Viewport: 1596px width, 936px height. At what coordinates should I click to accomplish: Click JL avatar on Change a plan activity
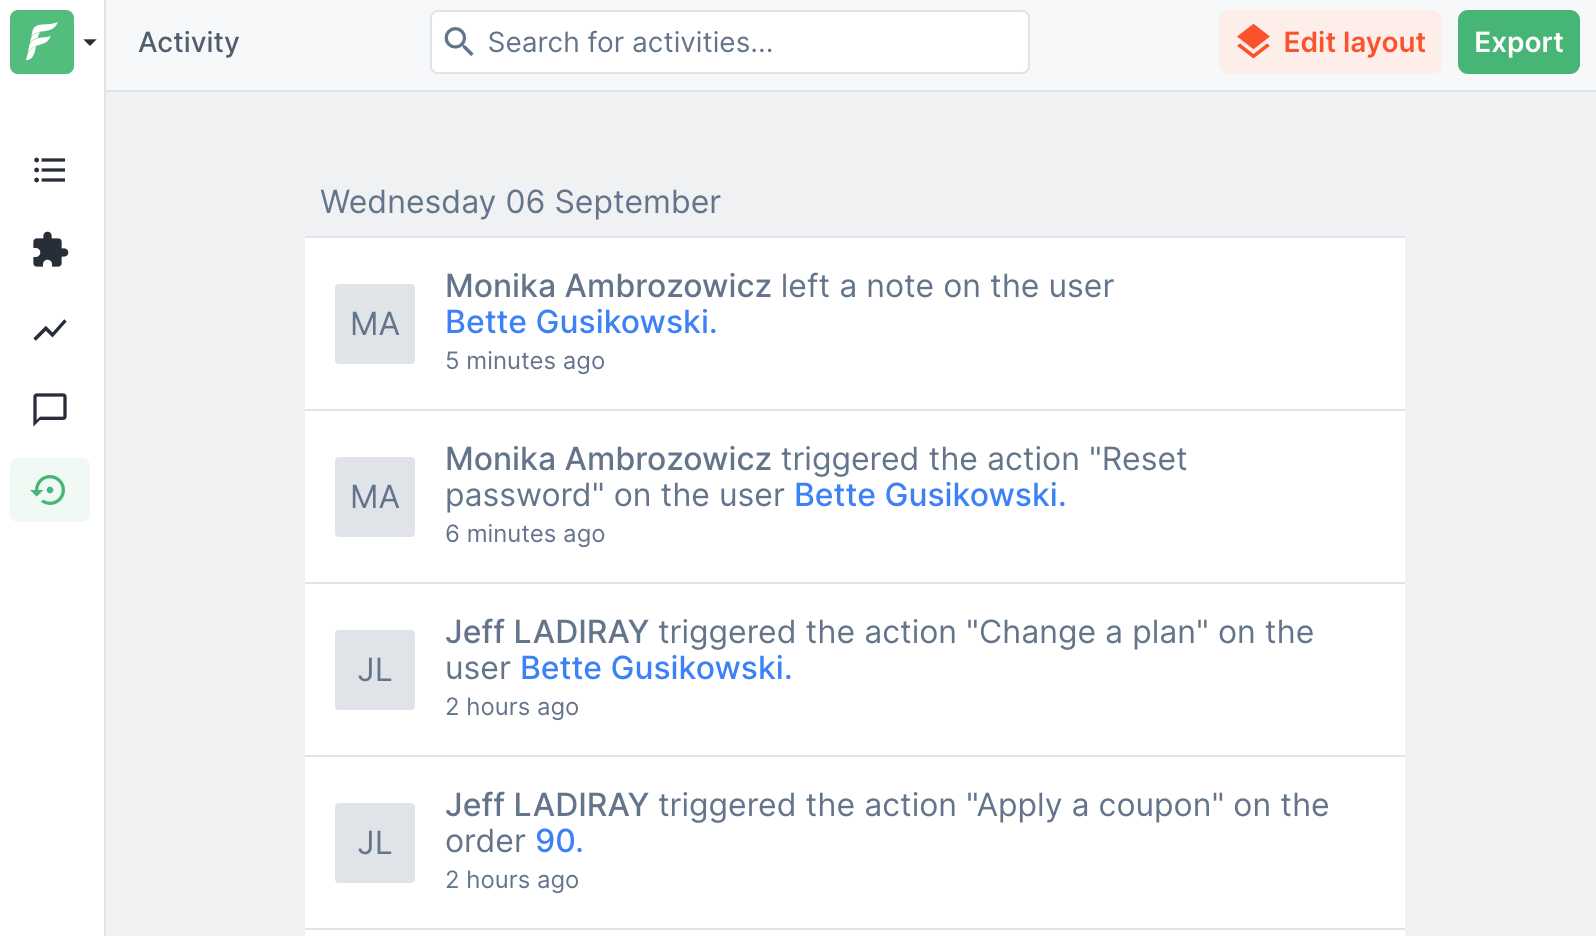pos(375,670)
